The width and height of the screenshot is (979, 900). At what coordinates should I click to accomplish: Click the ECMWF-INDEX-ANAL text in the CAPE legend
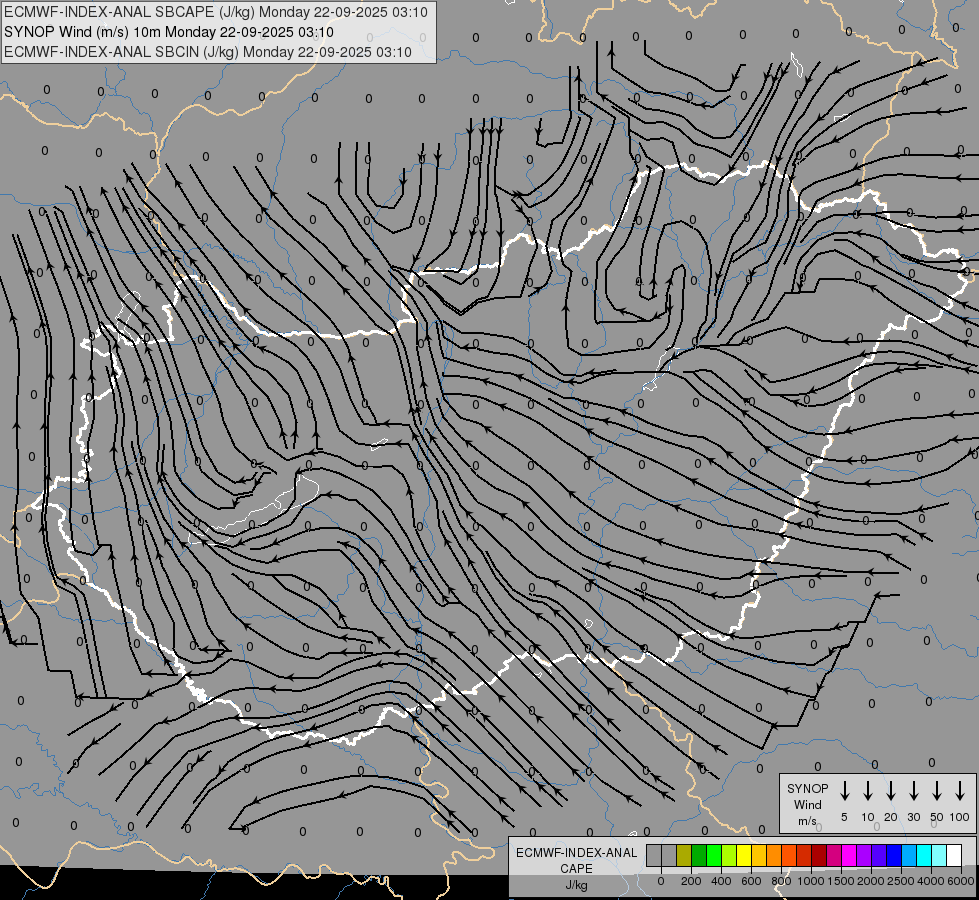[576, 853]
